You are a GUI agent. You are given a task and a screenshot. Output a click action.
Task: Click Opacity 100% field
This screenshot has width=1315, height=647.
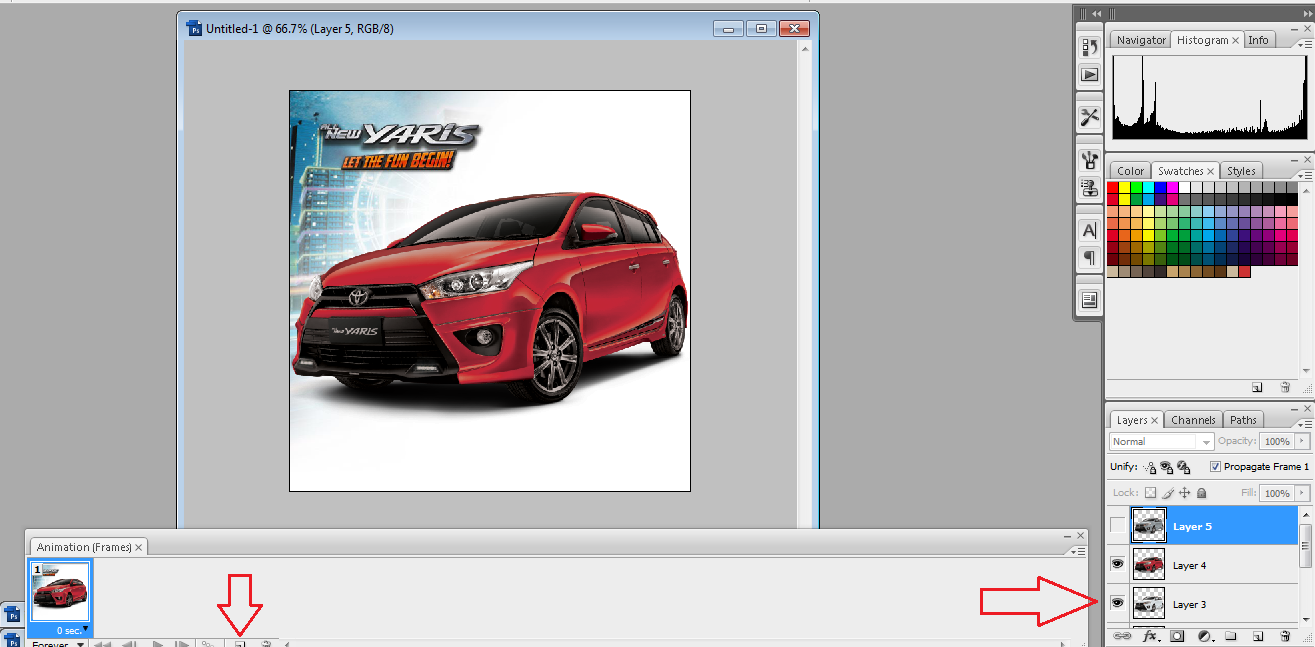1276,441
